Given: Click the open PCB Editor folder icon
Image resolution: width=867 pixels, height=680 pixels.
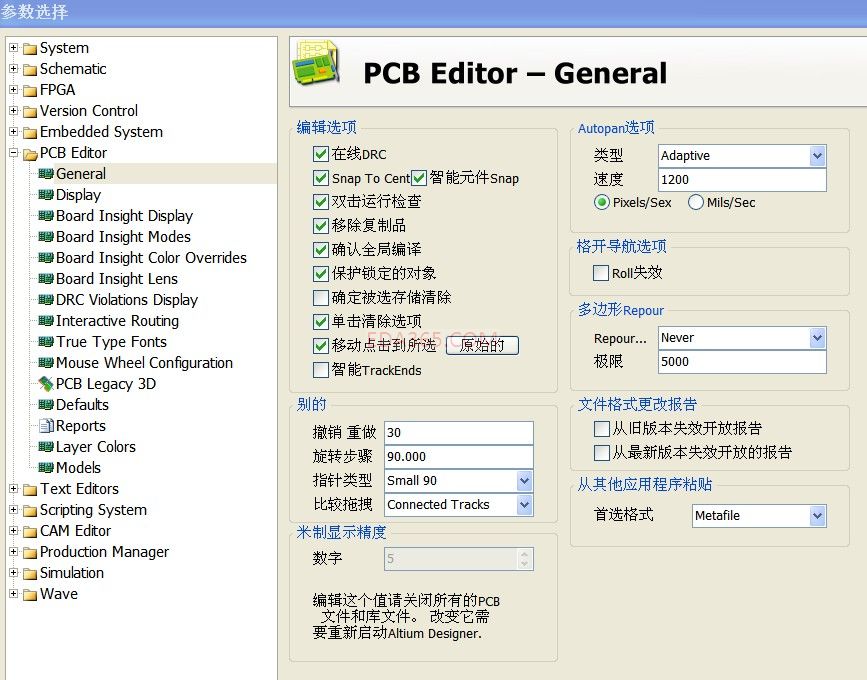Looking at the screenshot, I should pos(30,154).
